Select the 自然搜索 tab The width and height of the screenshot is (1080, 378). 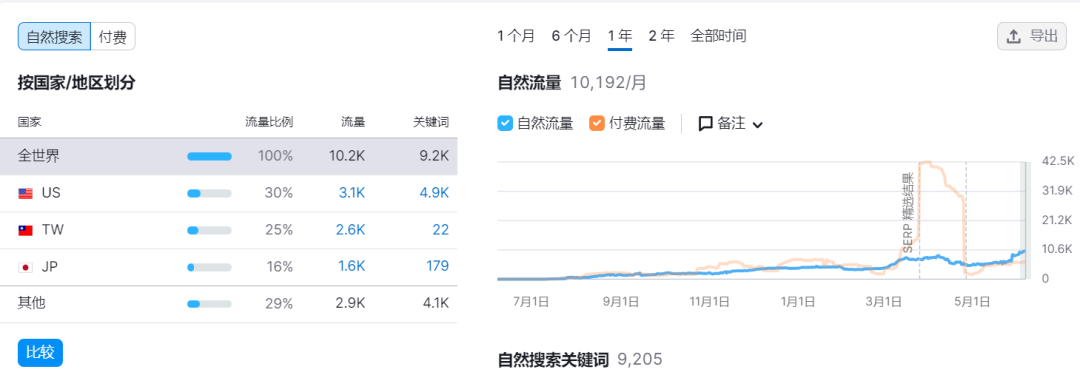(54, 37)
